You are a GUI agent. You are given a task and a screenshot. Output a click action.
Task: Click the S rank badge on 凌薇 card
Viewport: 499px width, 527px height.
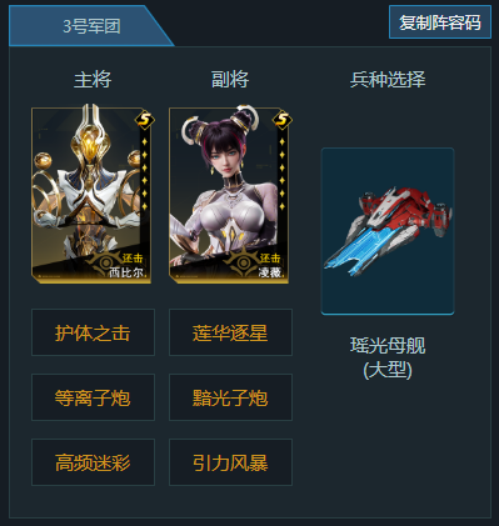[282, 119]
